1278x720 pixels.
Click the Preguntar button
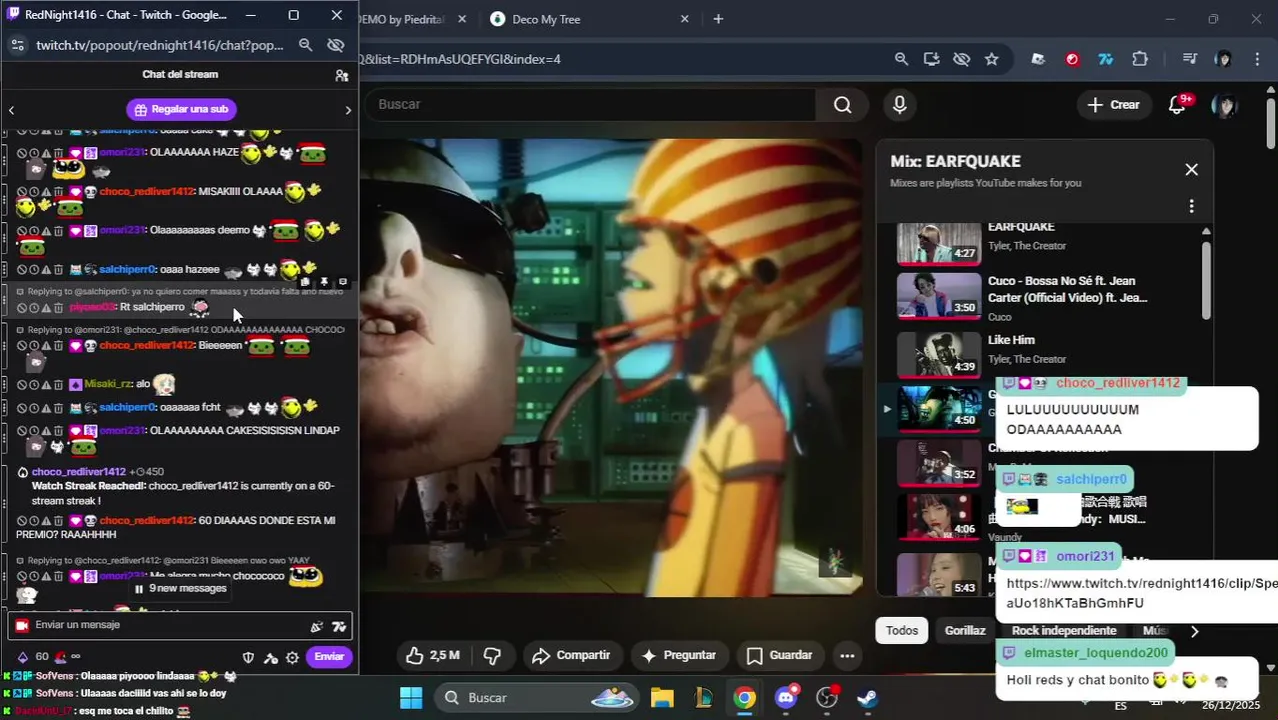(x=679, y=656)
